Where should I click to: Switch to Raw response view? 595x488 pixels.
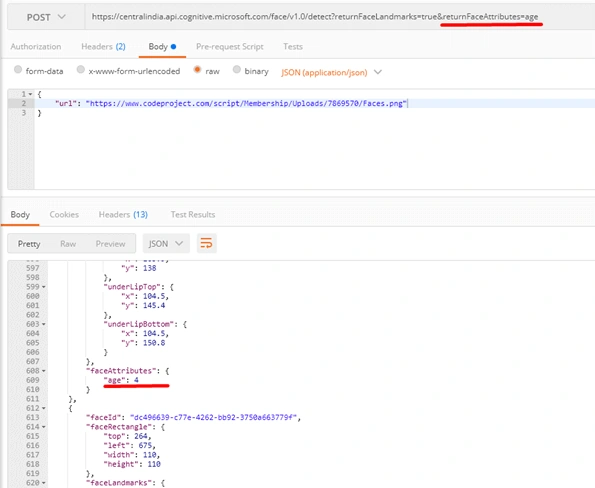(68, 244)
